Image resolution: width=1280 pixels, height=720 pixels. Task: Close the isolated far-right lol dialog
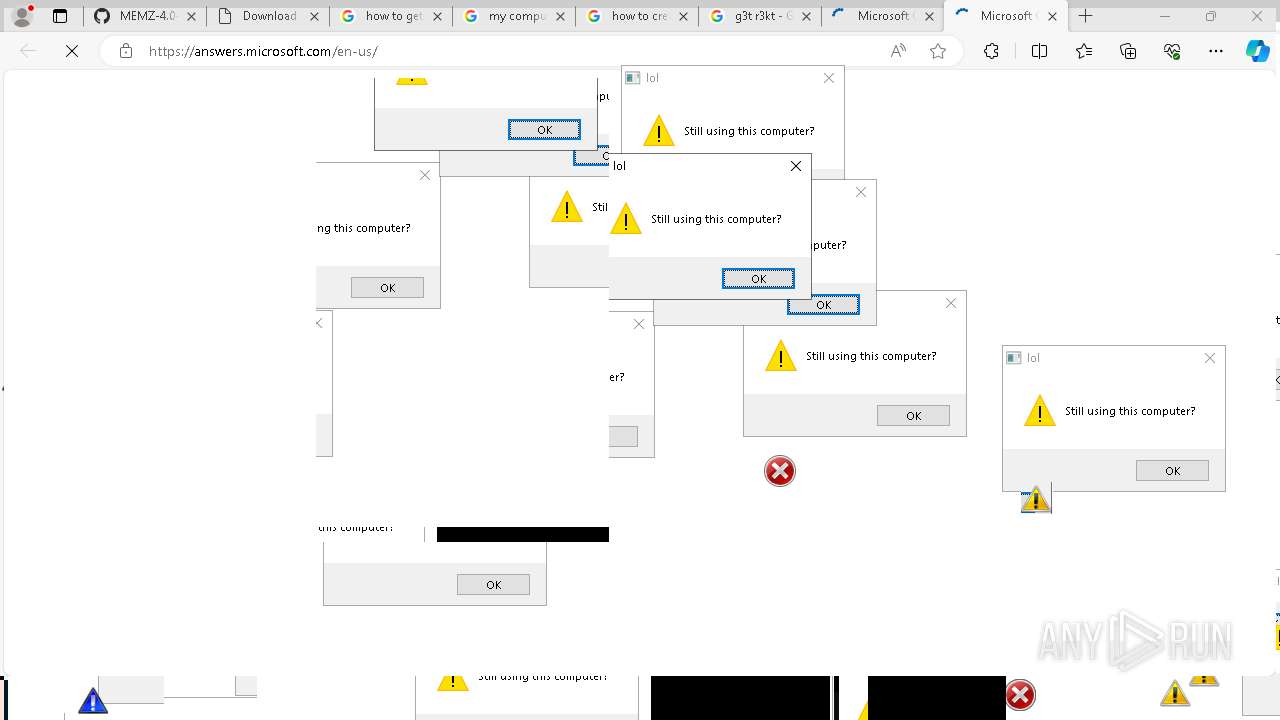point(1210,358)
